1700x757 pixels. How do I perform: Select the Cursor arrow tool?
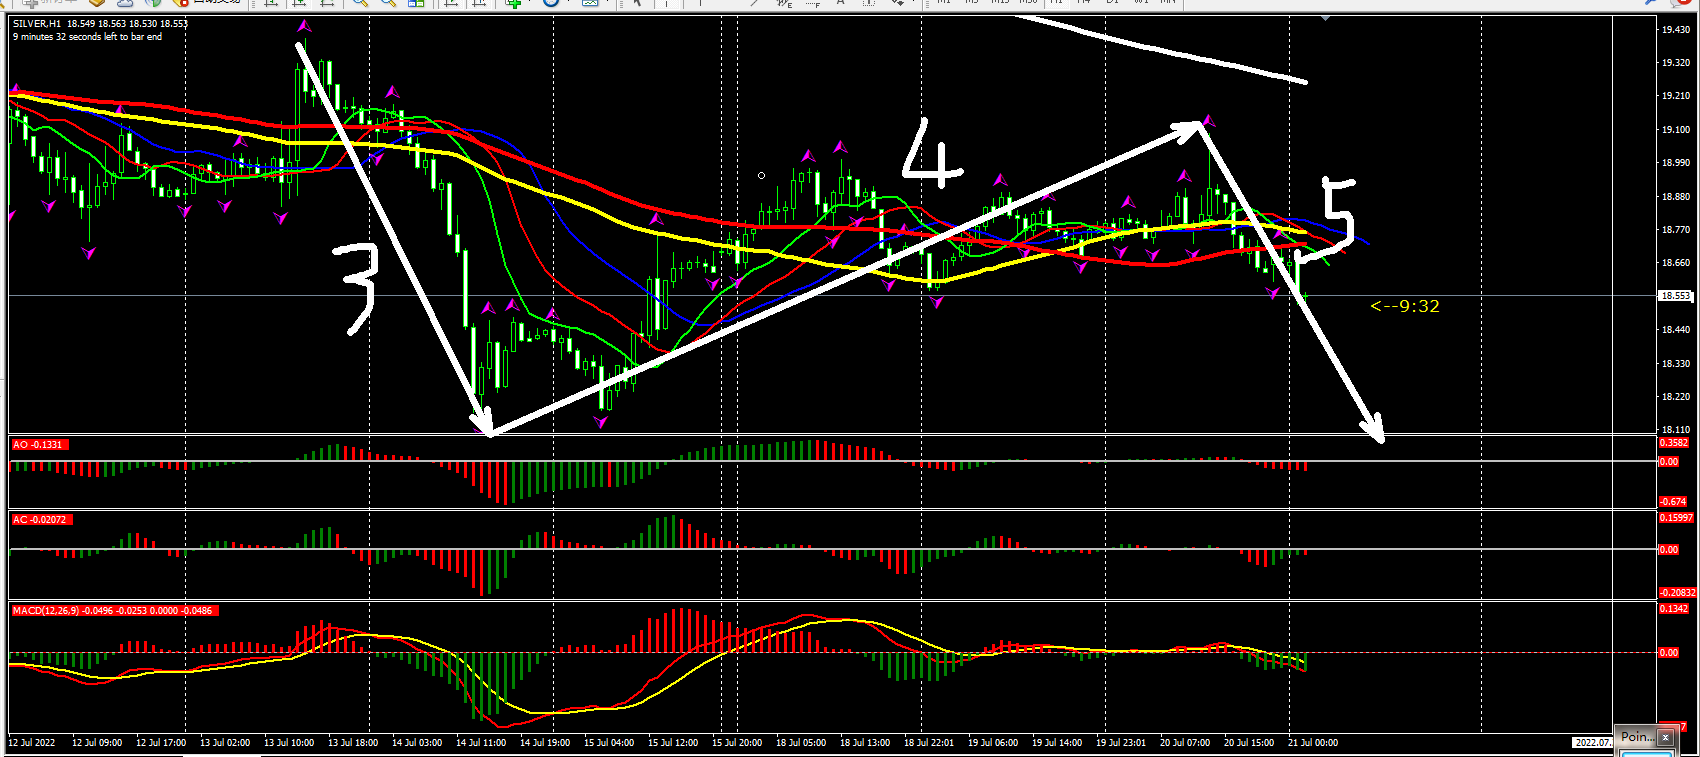pos(638,3)
